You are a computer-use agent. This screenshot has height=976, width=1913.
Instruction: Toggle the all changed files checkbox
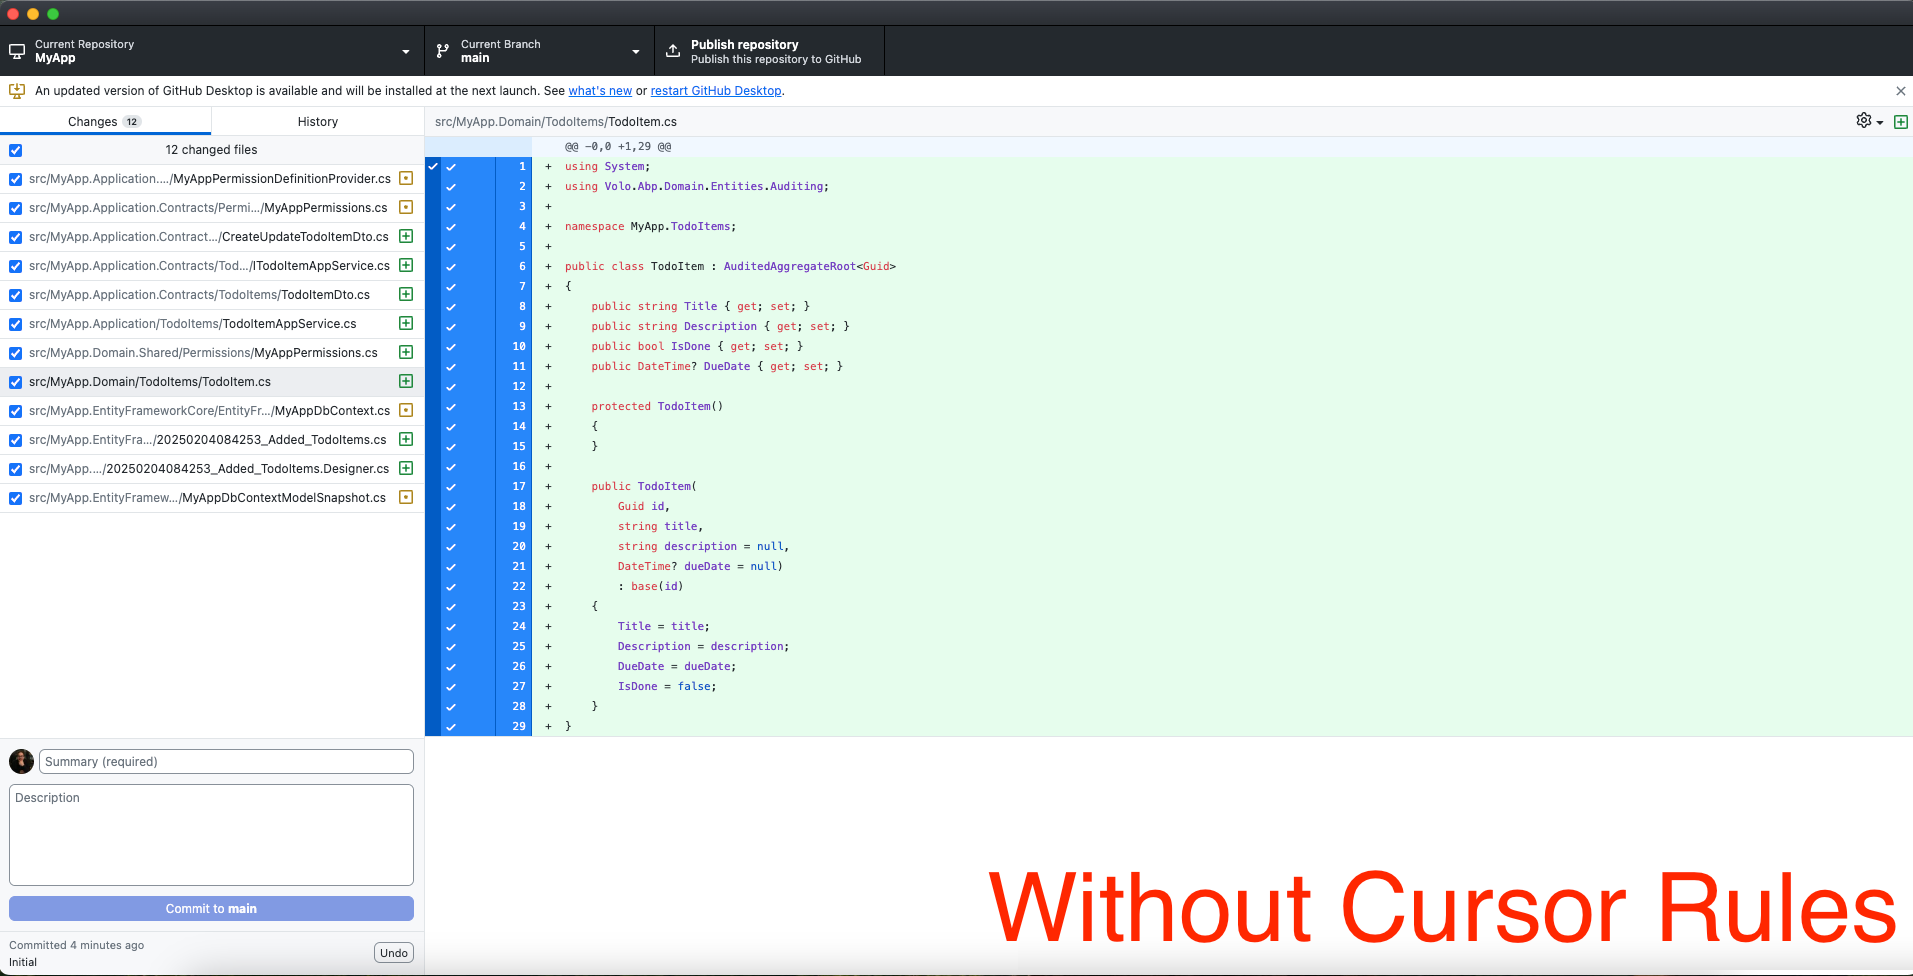(16, 150)
